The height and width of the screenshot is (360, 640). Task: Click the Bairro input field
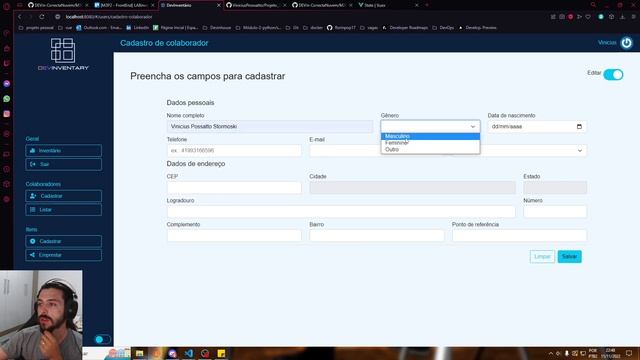point(376,236)
